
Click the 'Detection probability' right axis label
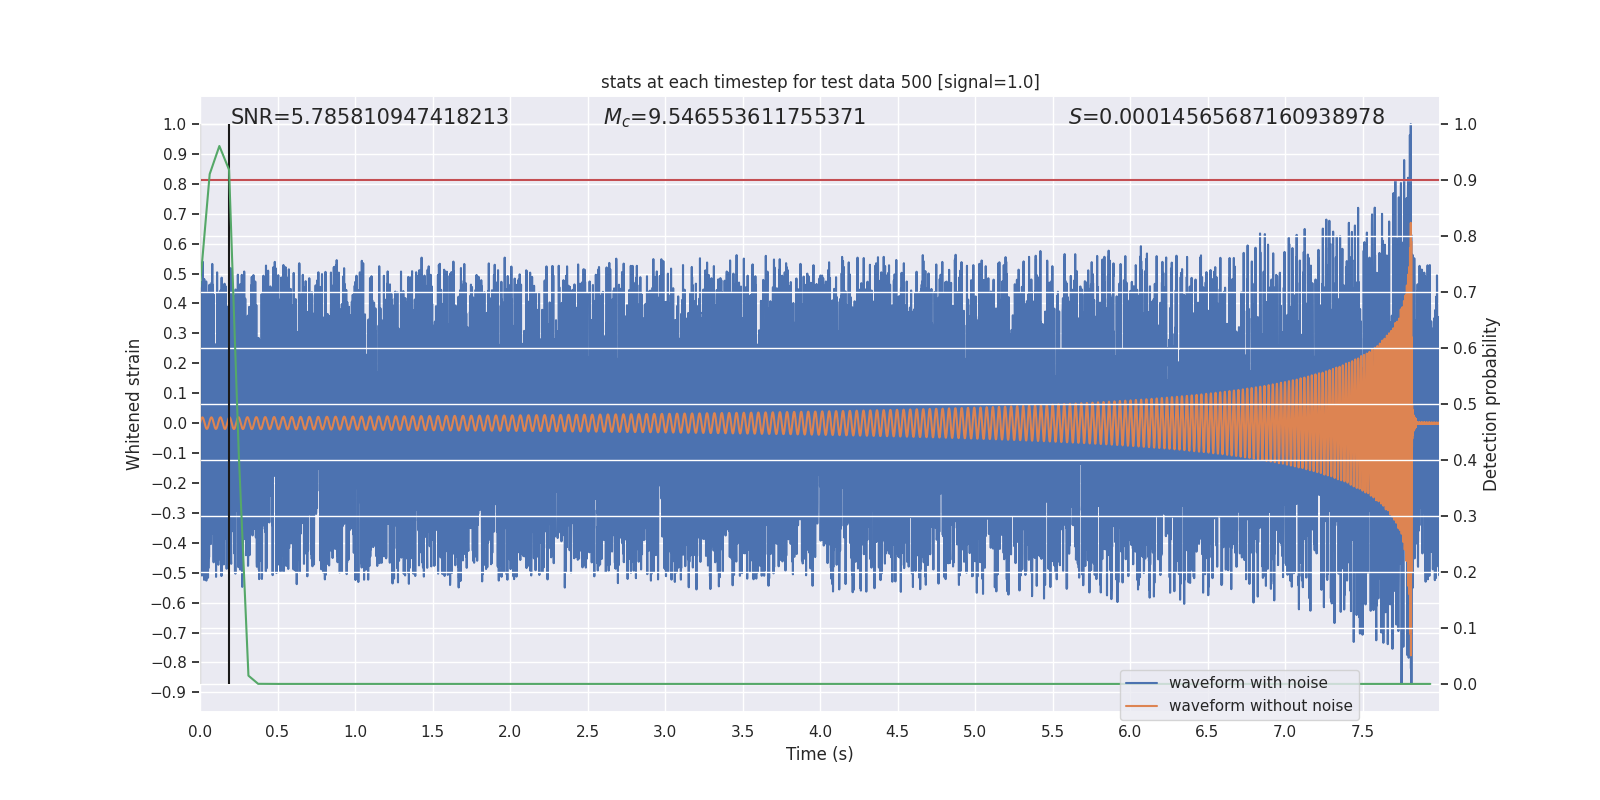tap(1490, 404)
